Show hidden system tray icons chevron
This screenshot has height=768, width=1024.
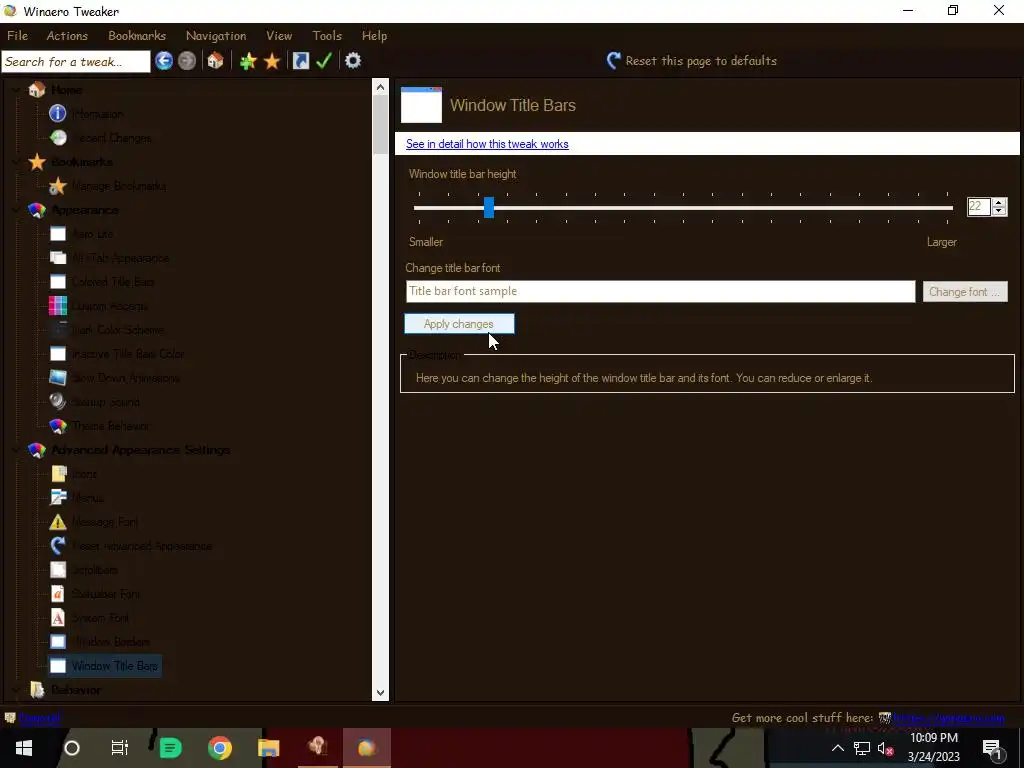pyautogui.click(x=837, y=748)
